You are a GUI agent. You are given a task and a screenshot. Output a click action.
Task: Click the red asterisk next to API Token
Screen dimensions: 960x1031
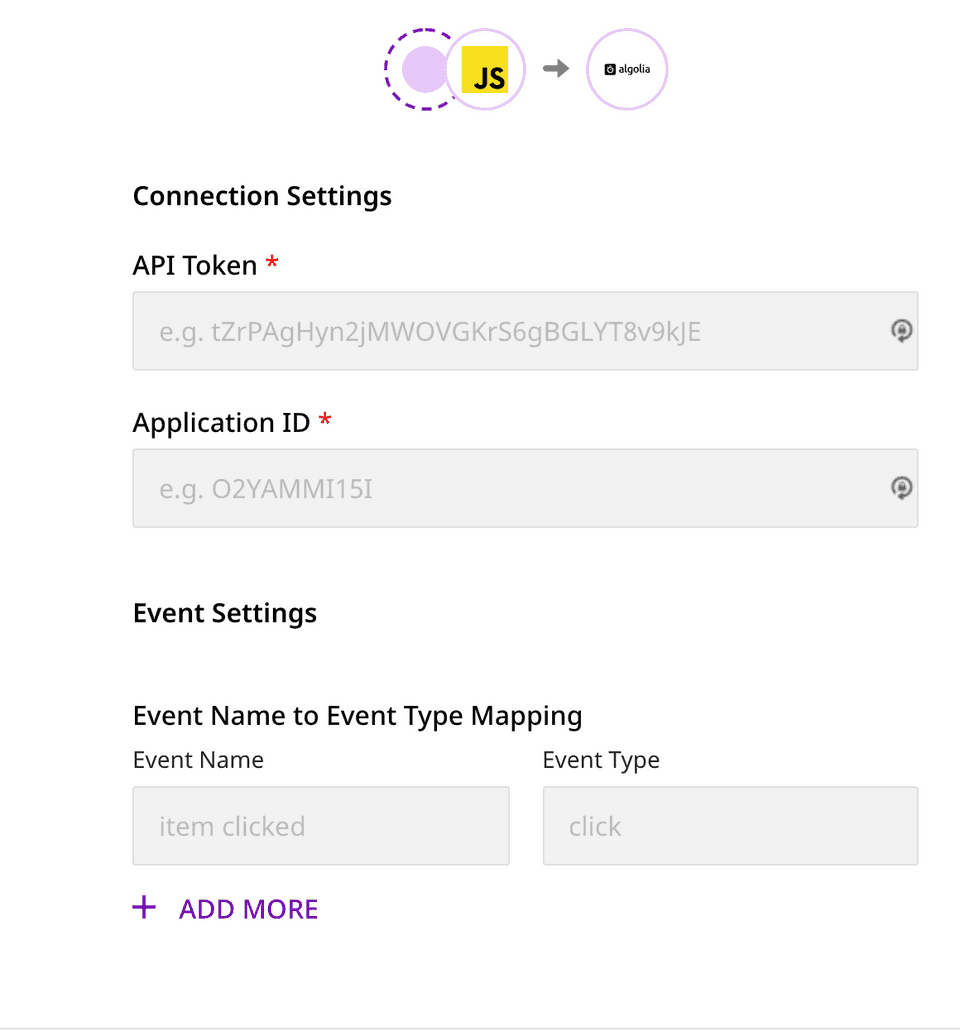(x=272, y=262)
